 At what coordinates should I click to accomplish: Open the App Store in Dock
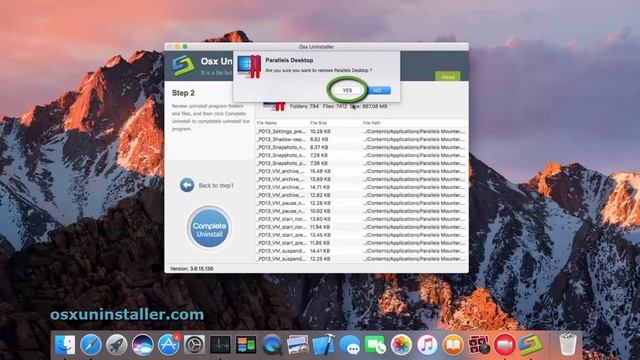(168, 345)
